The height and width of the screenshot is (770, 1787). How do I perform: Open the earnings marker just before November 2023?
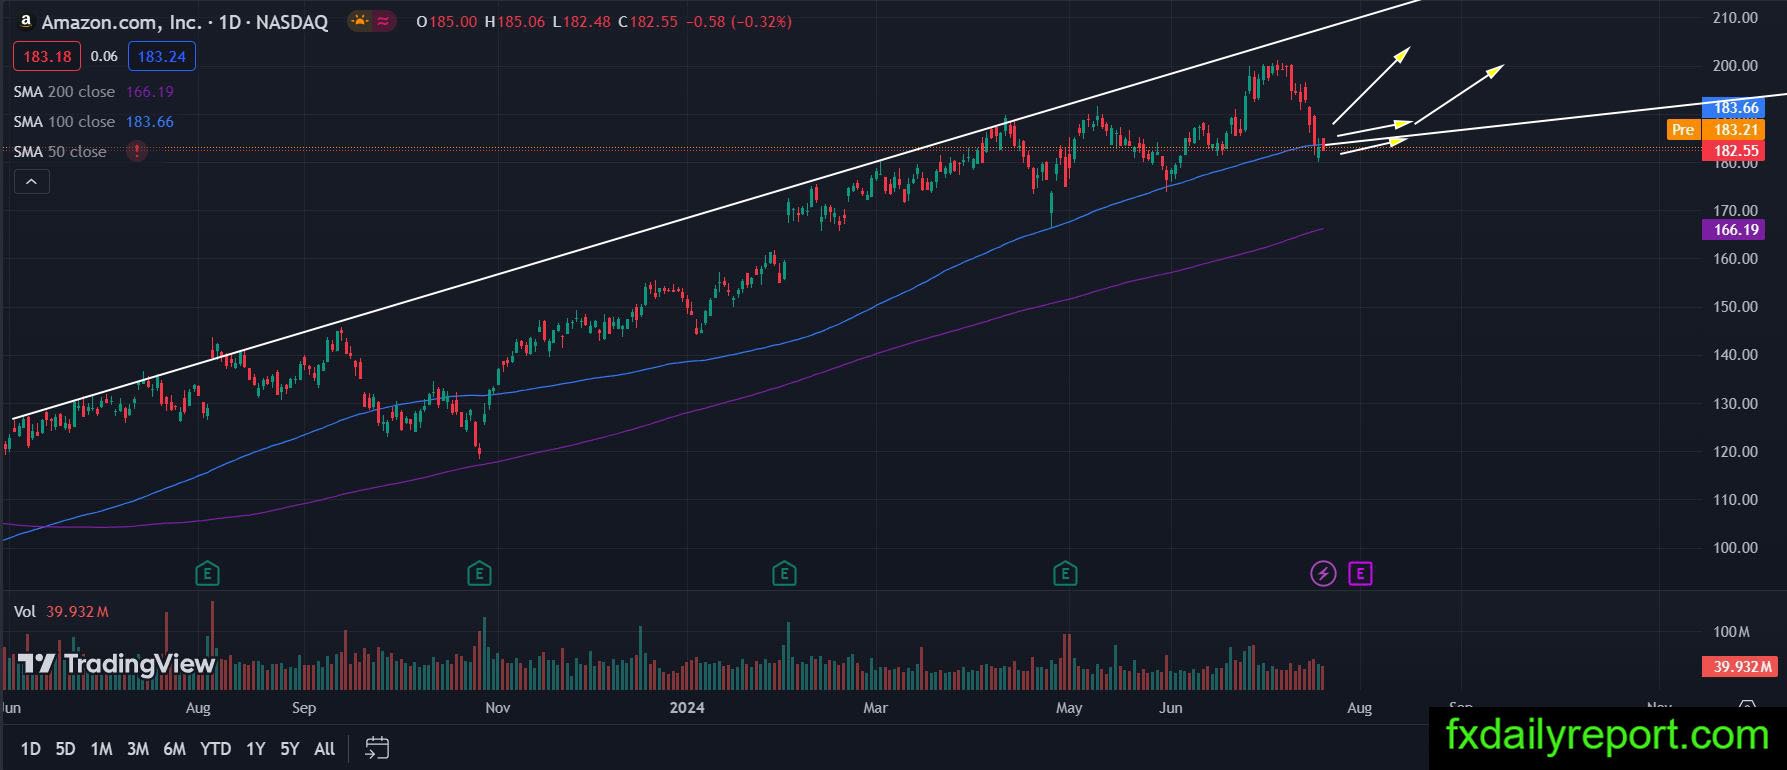(x=479, y=574)
